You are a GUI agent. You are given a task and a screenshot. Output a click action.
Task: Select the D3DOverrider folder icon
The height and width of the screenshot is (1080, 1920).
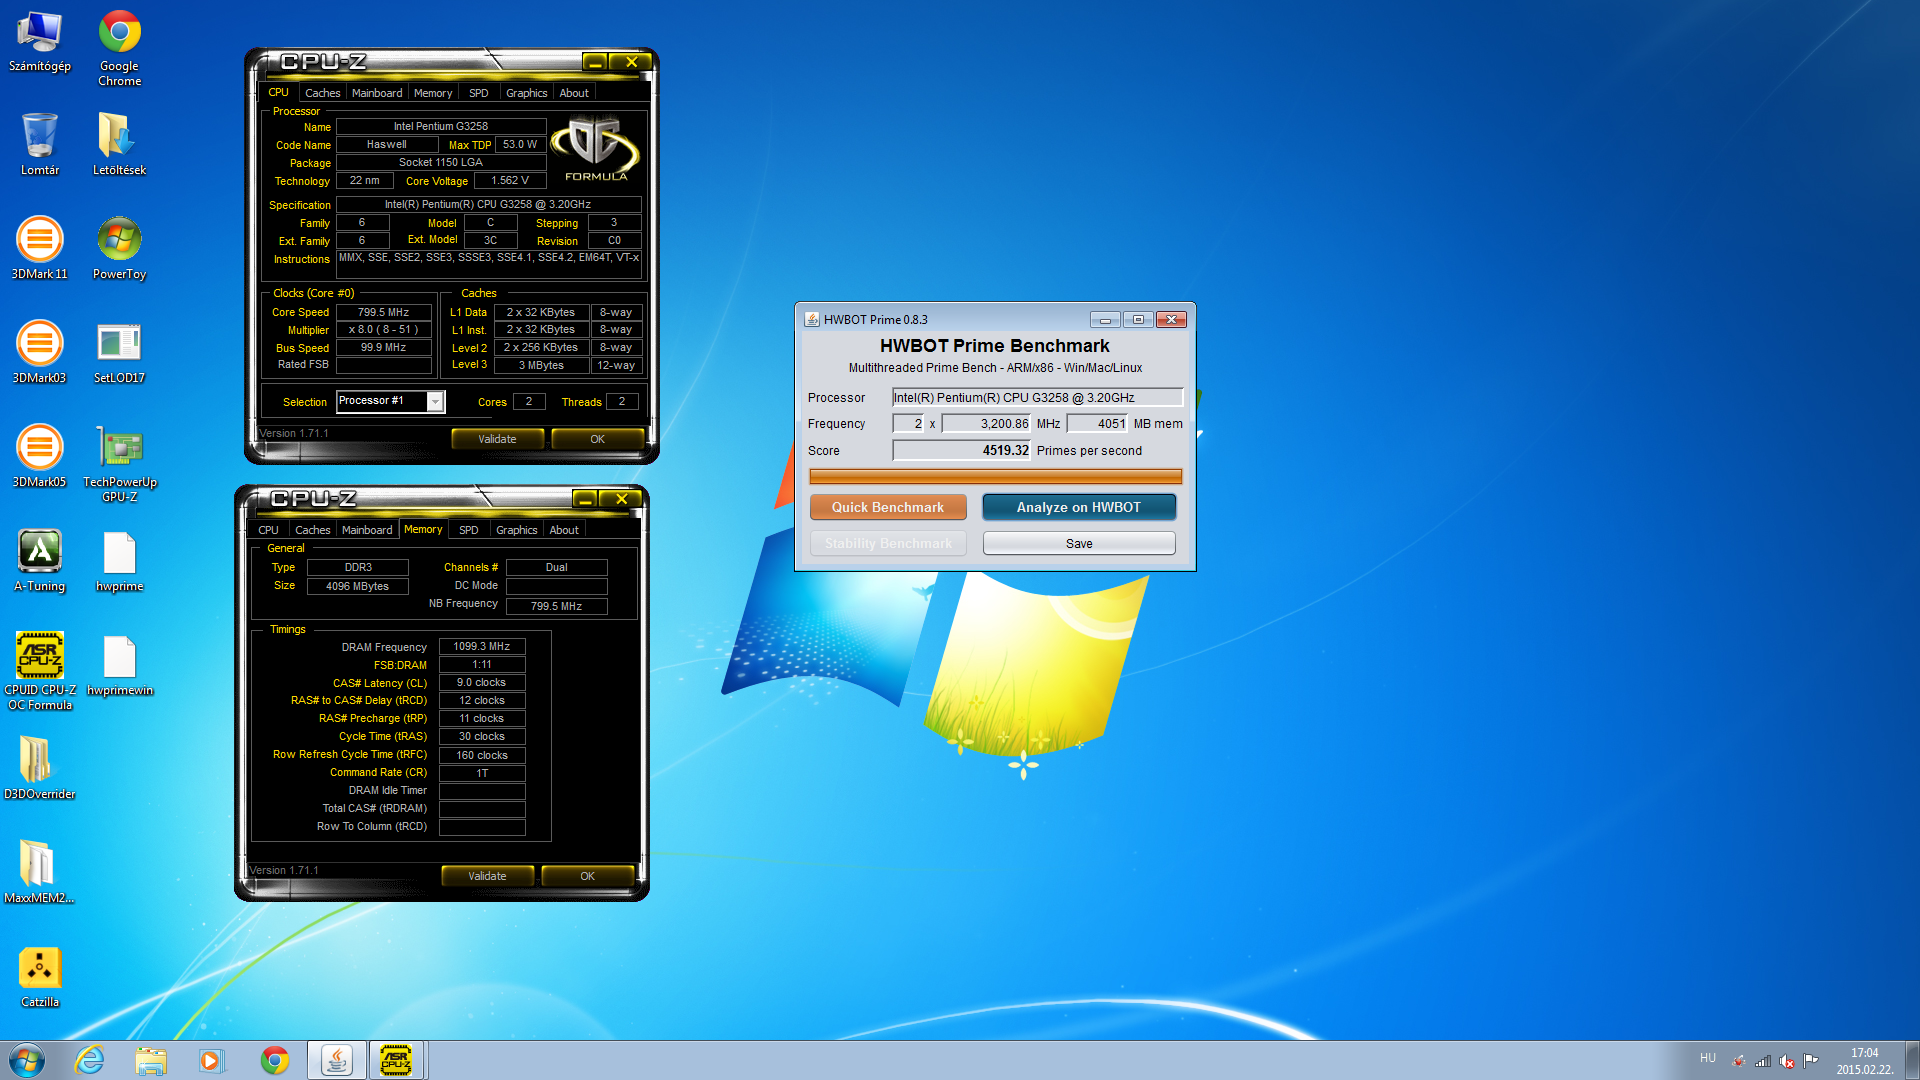[40, 768]
